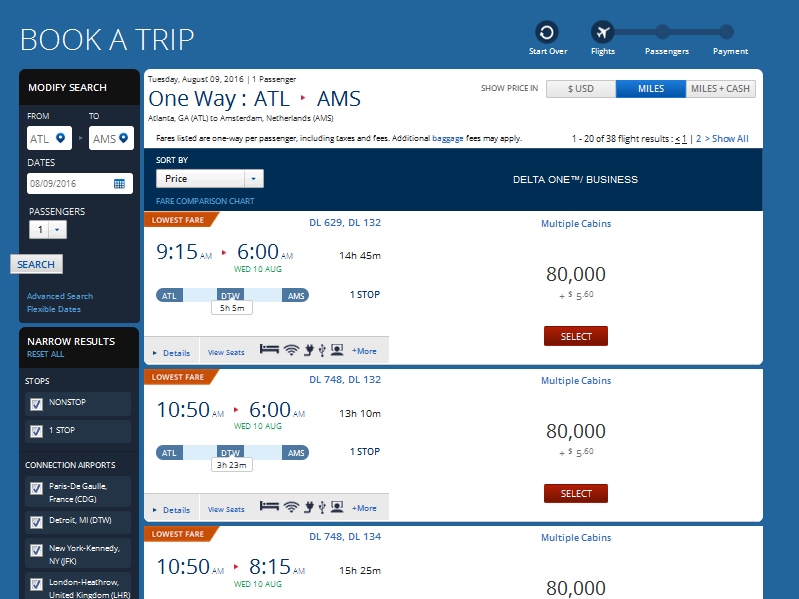Click the power outlet icon on the second flight
This screenshot has width=799, height=599.
tap(308, 507)
